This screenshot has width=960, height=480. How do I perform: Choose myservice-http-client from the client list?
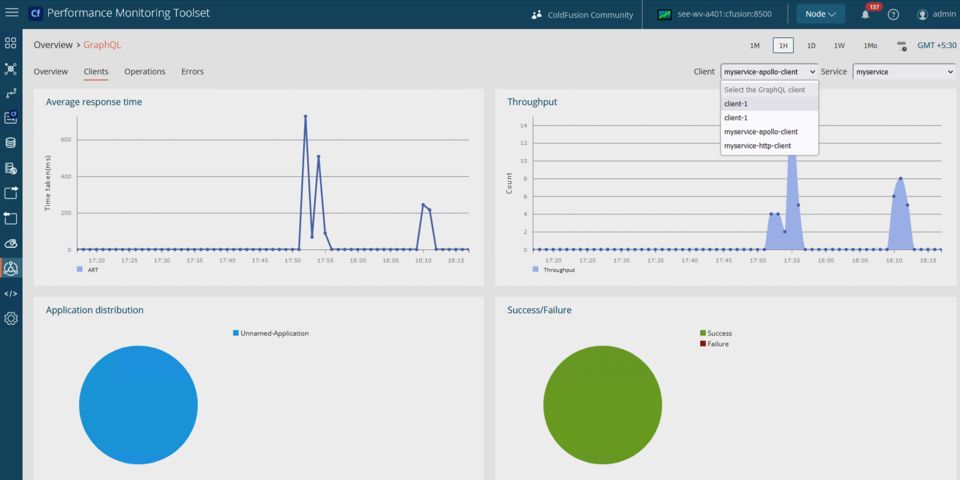click(757, 146)
